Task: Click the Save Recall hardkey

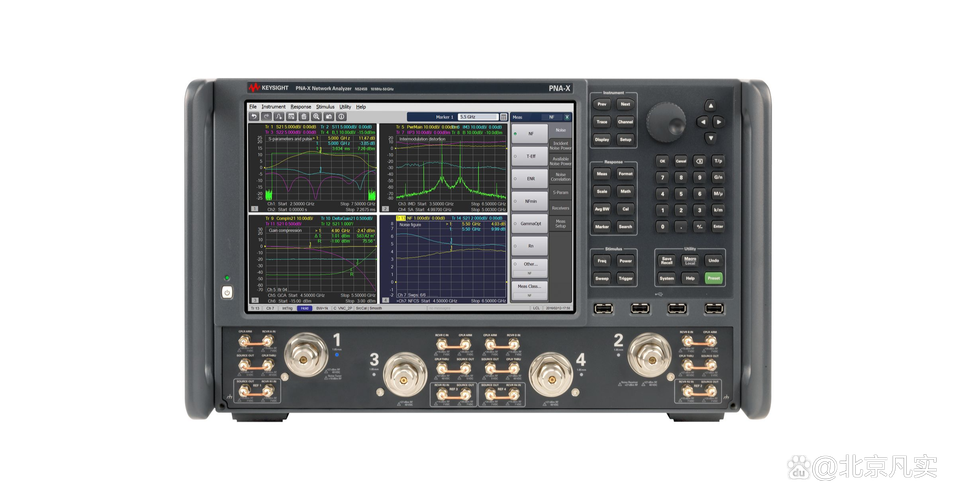Action: pyautogui.click(x=666, y=260)
